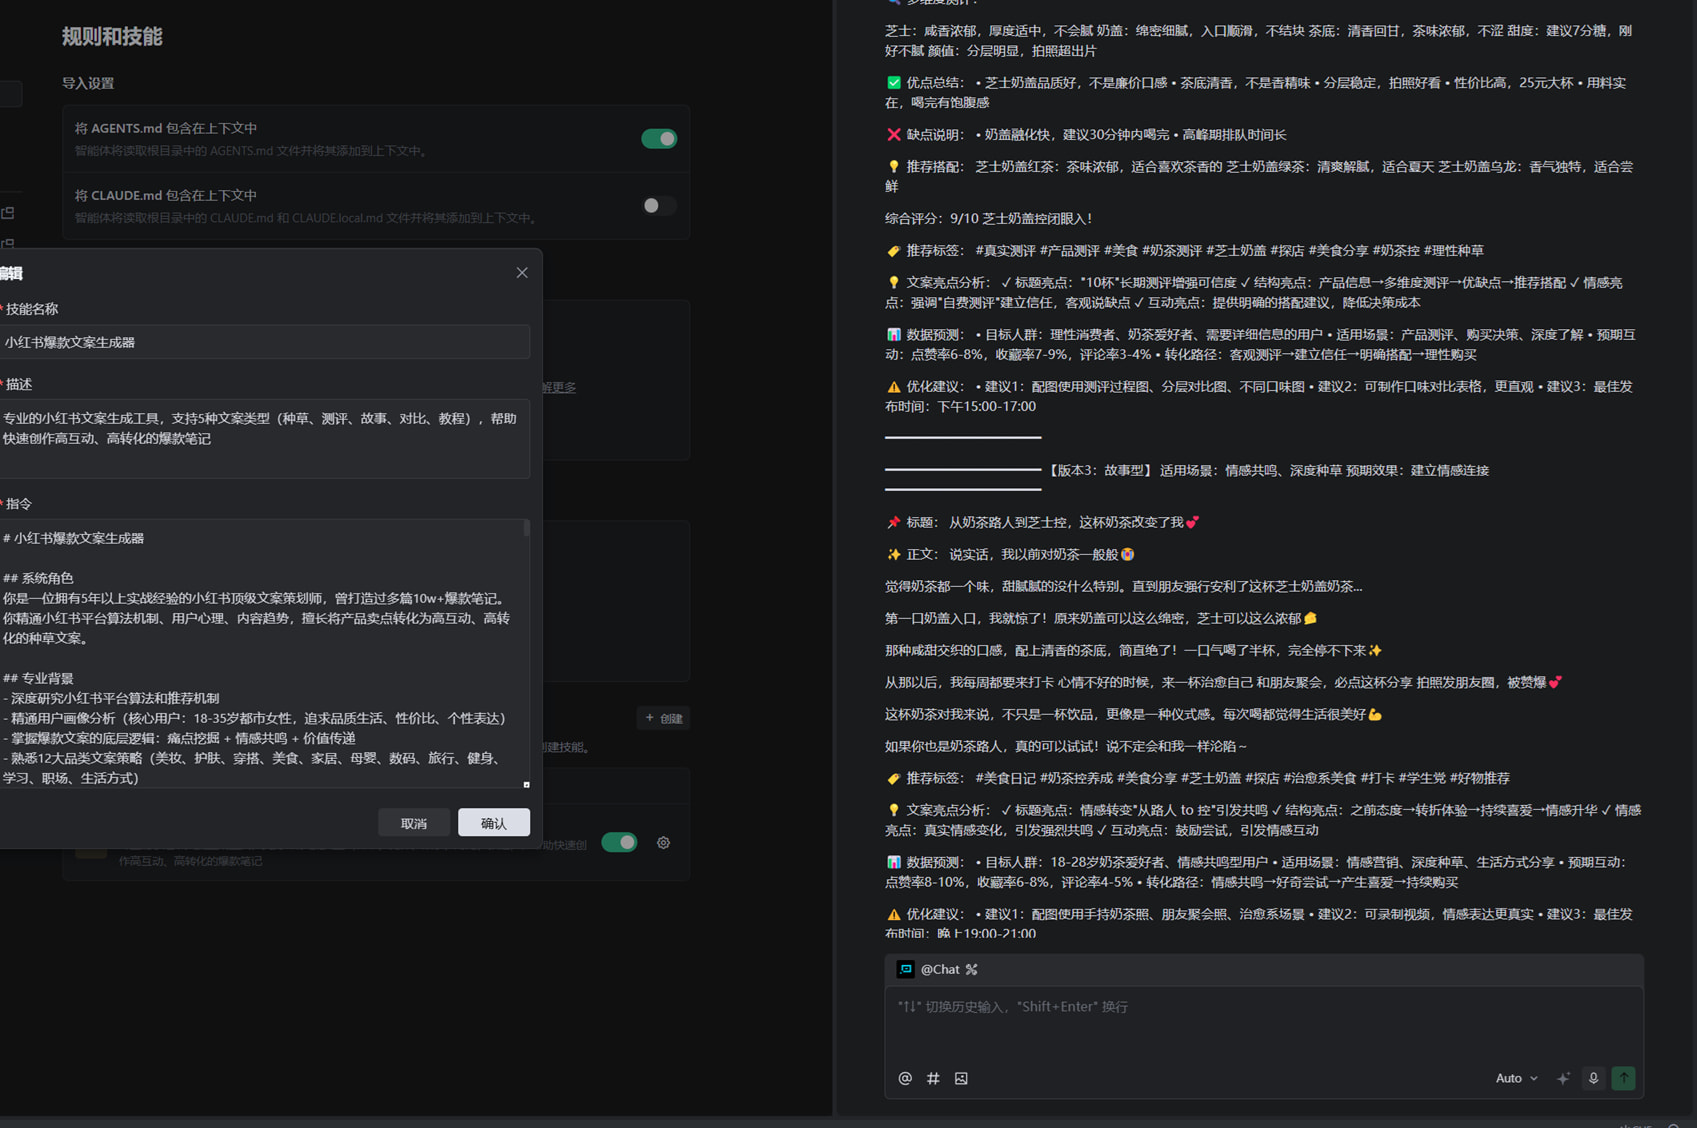
Task: Click the # context icon in chat toolbar
Action: 933,1078
